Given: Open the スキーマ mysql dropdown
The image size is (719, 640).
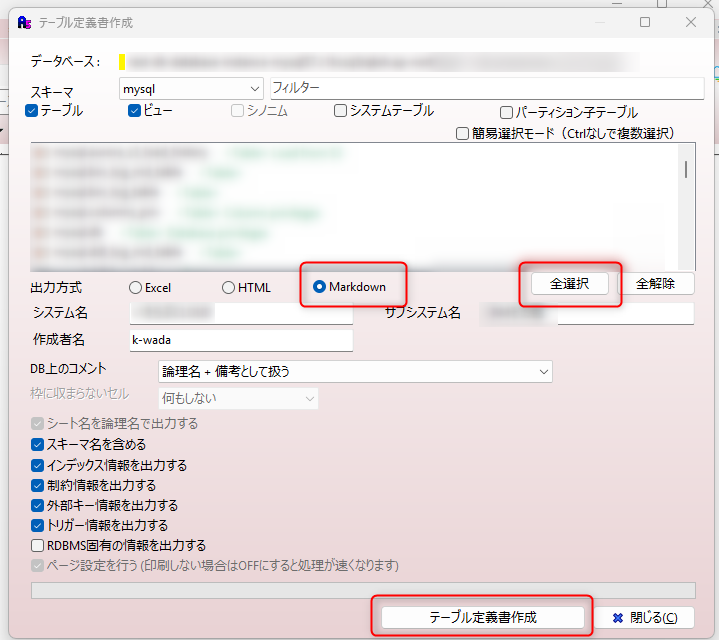Looking at the screenshot, I should point(191,88).
